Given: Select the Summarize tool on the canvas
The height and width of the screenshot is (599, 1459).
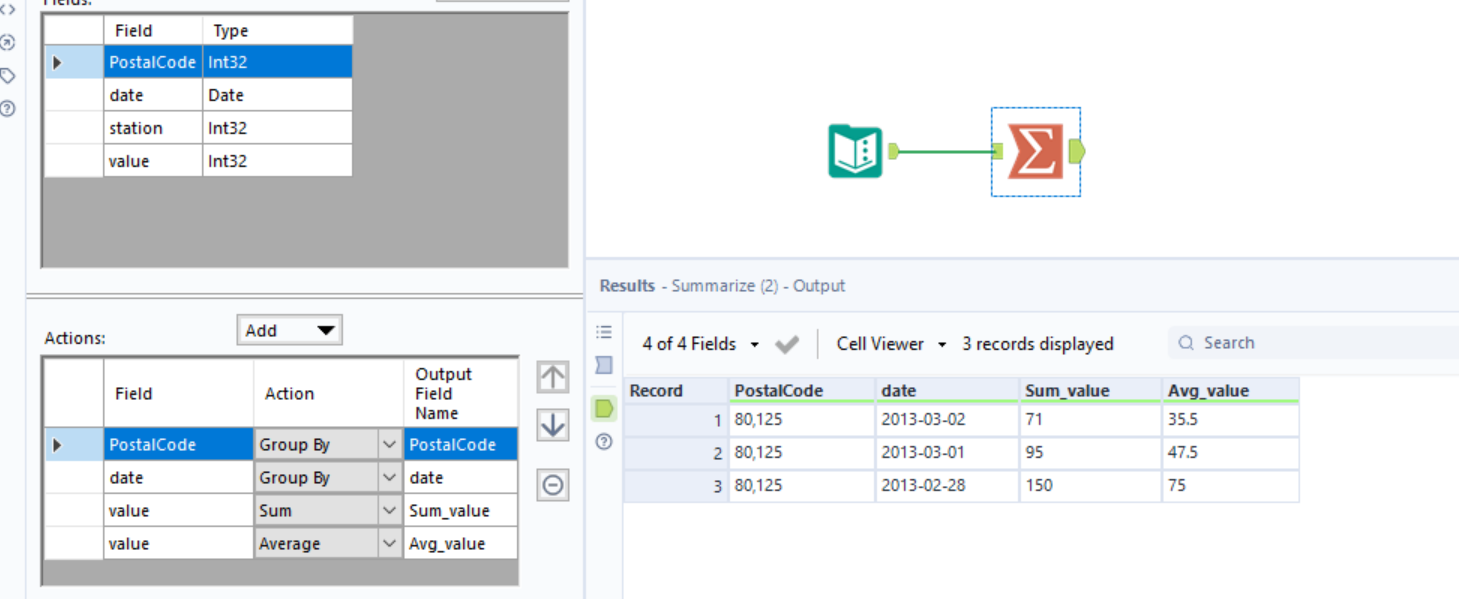Looking at the screenshot, I should tap(1036, 151).
